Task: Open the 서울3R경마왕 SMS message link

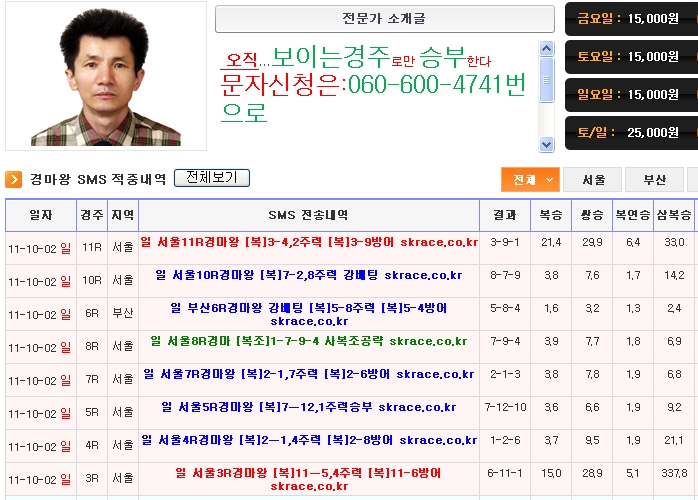Action: tap(309, 479)
